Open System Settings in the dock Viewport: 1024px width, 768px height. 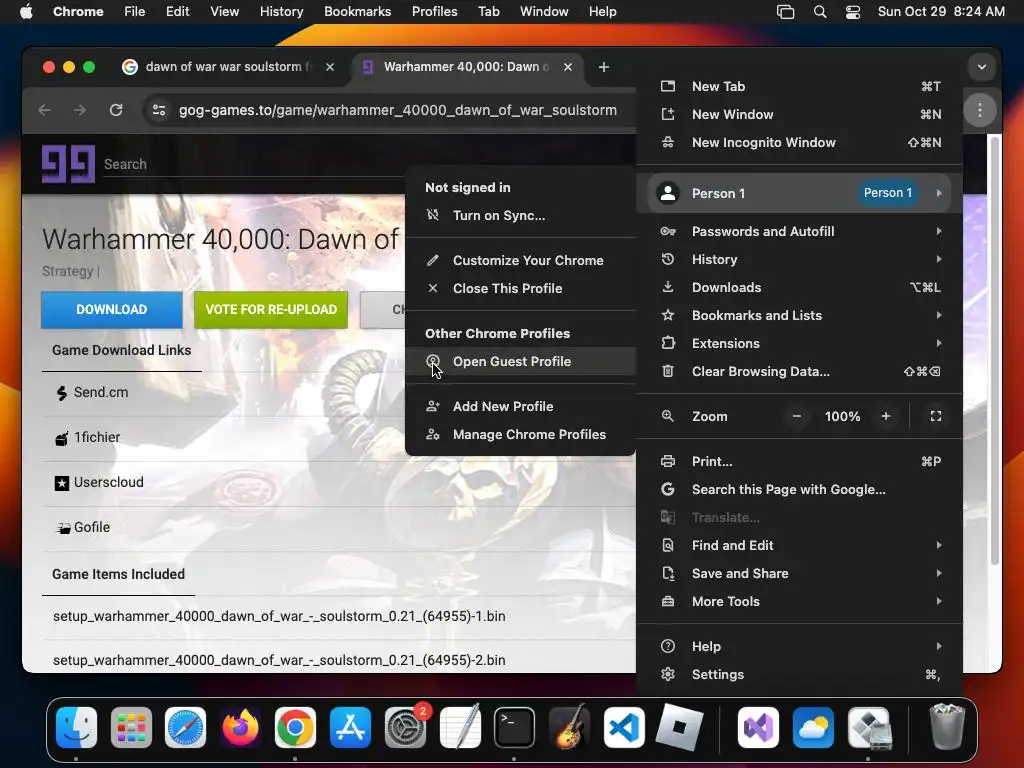click(x=405, y=727)
